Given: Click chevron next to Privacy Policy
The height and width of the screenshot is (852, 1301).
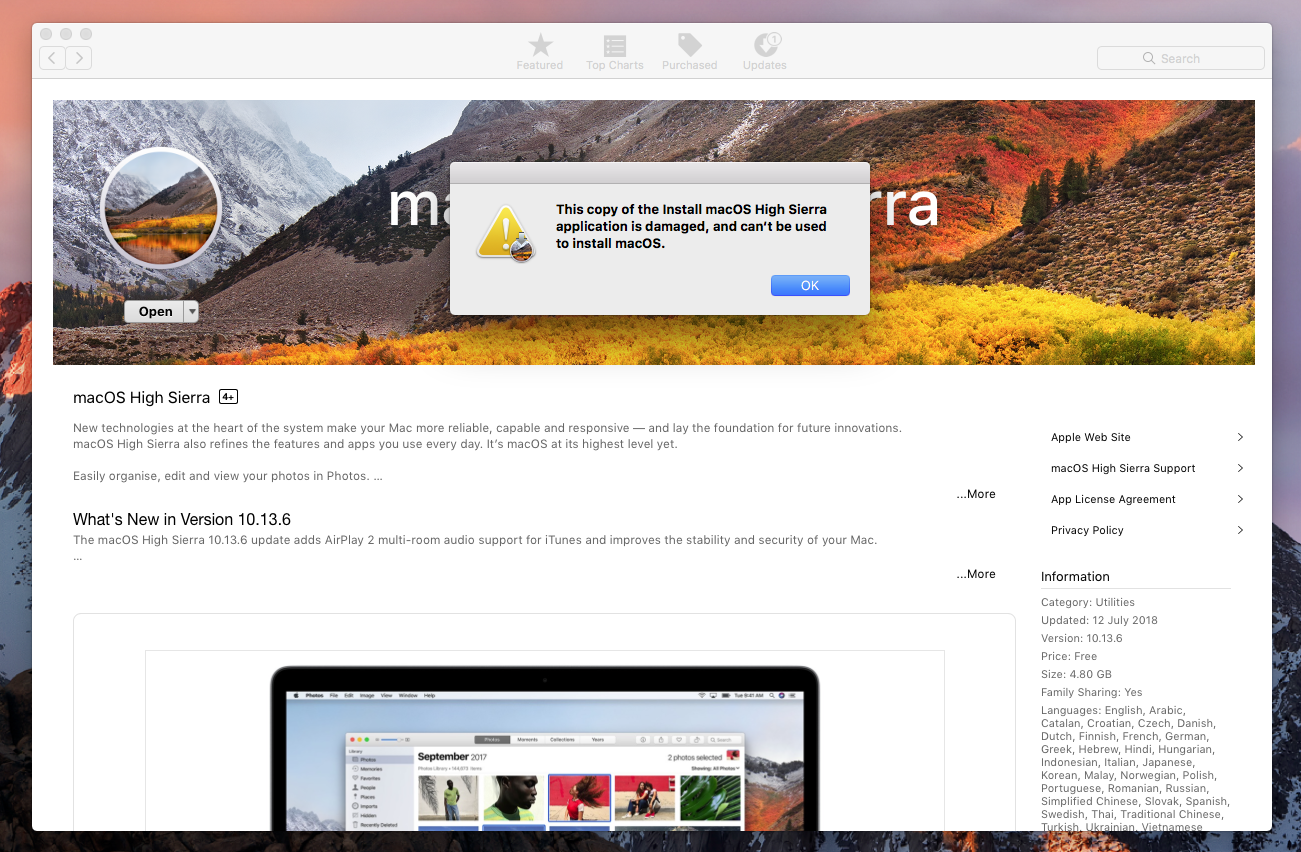Looking at the screenshot, I should [x=1240, y=530].
